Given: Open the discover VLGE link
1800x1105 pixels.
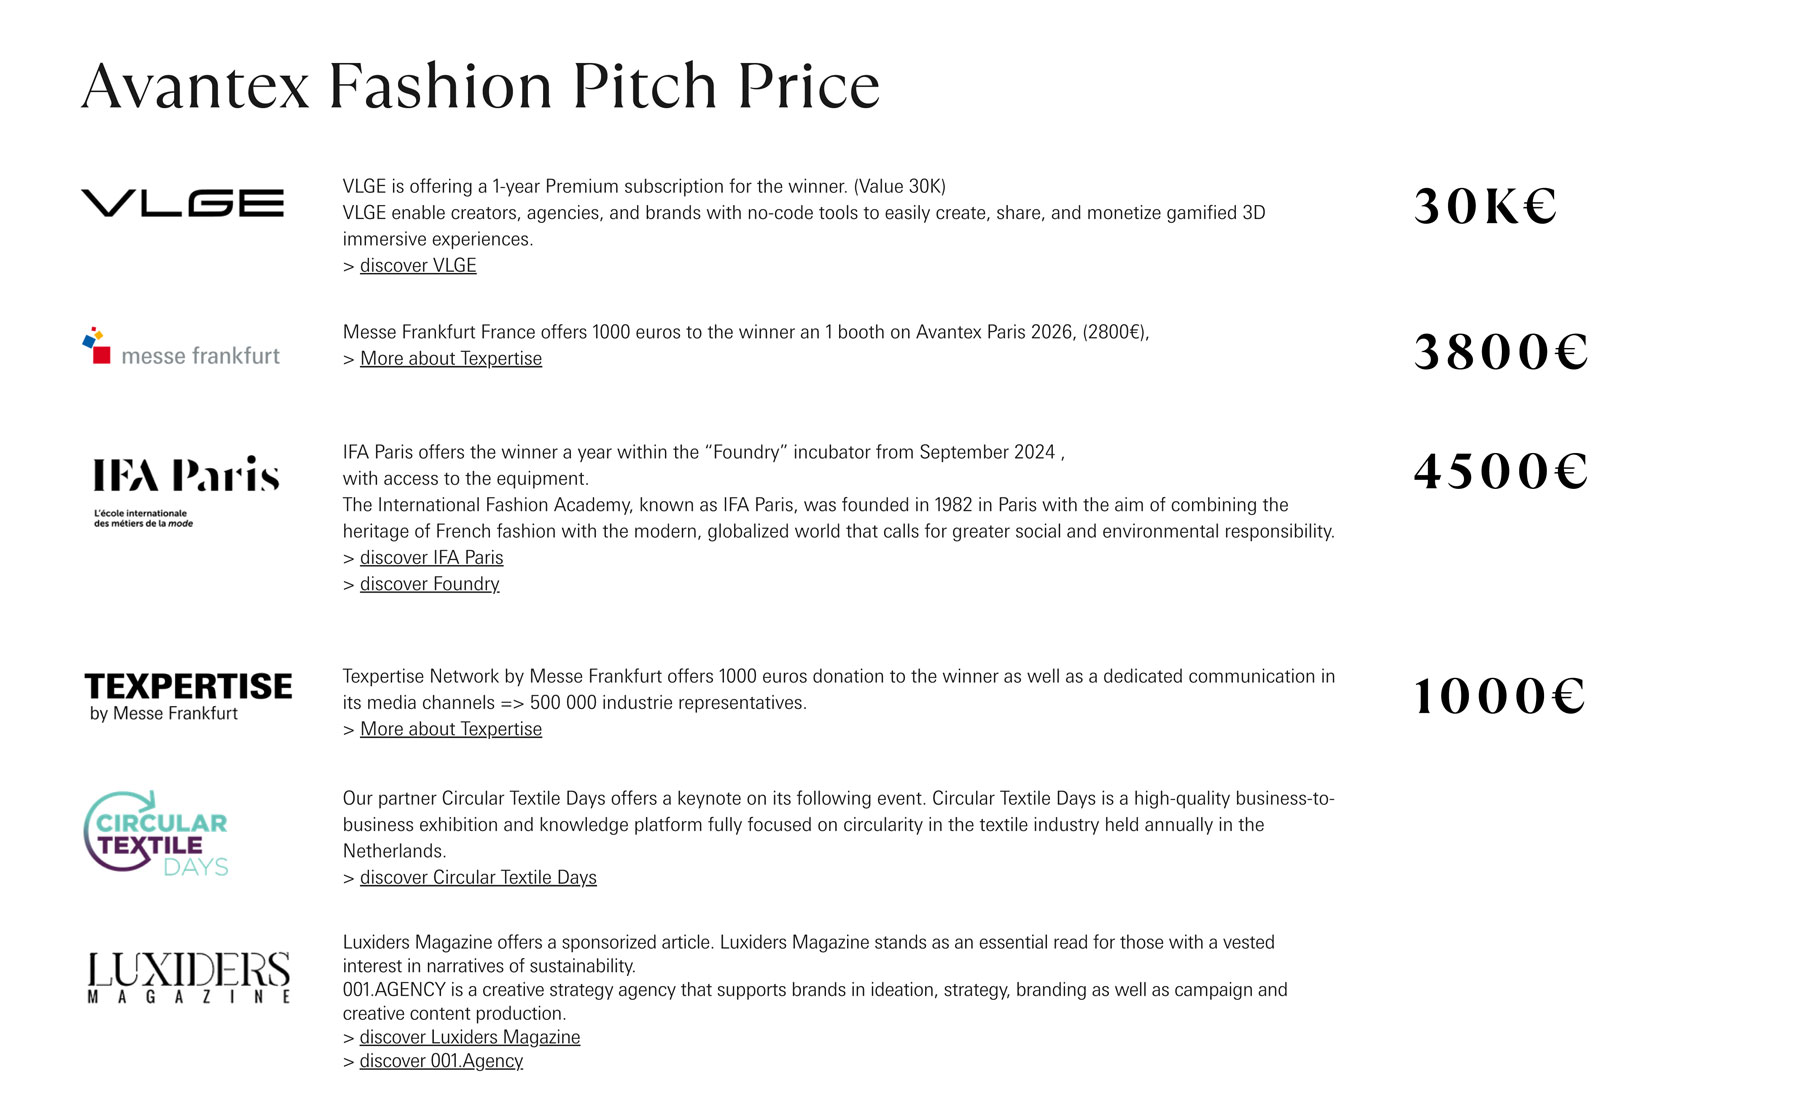Looking at the screenshot, I should [x=418, y=265].
